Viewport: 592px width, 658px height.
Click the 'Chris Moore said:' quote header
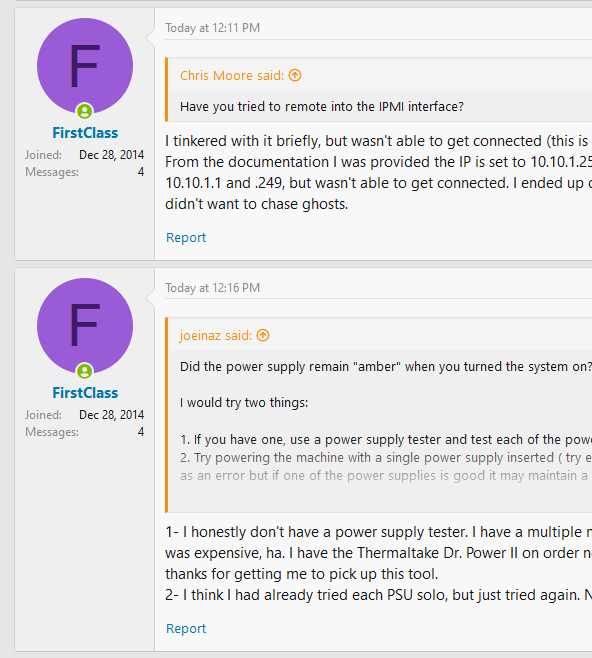[x=232, y=76]
